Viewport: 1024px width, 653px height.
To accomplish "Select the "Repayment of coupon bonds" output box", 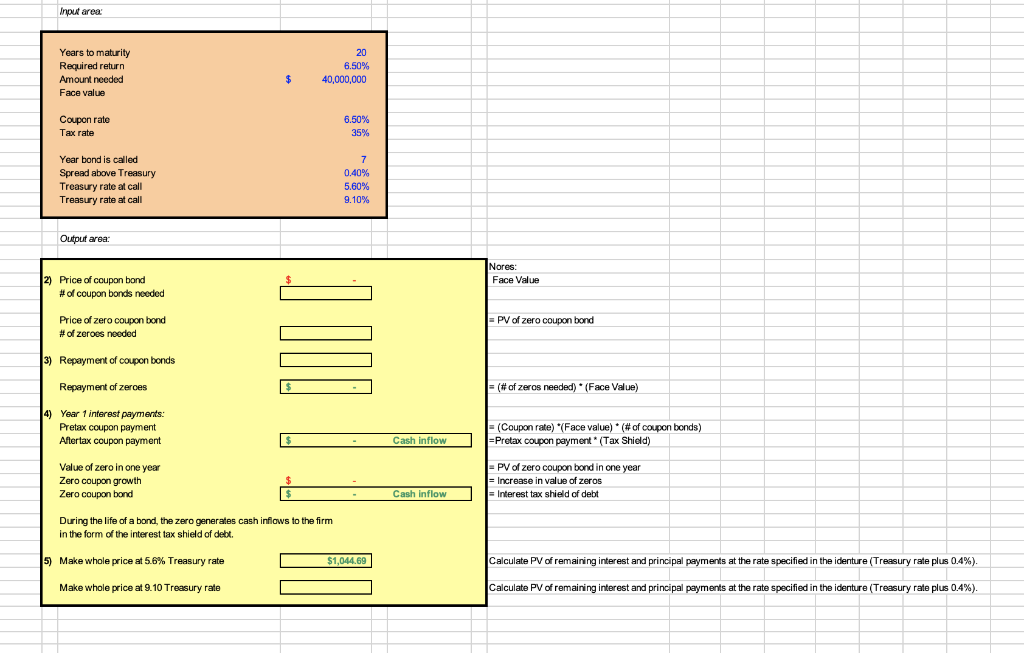I will click(x=326, y=360).
